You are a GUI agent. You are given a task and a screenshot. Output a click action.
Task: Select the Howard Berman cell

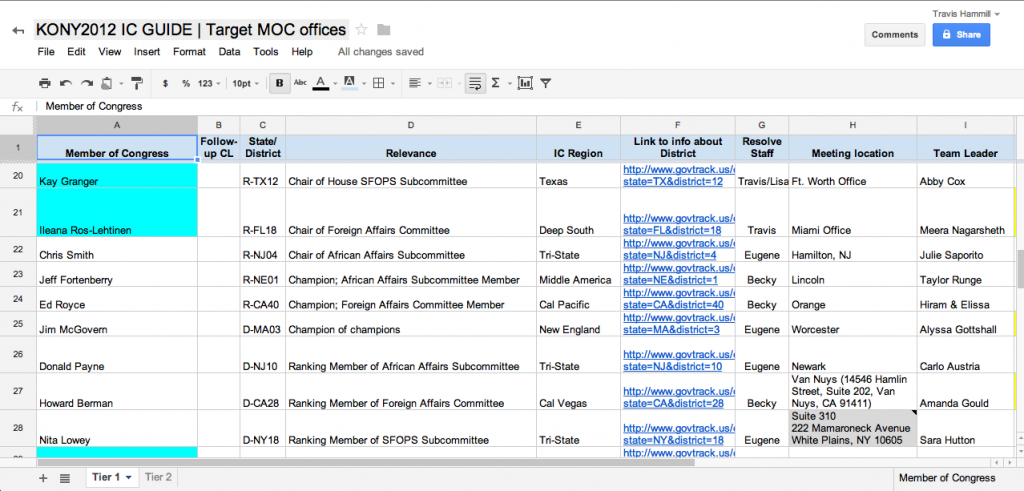[x=117, y=391]
